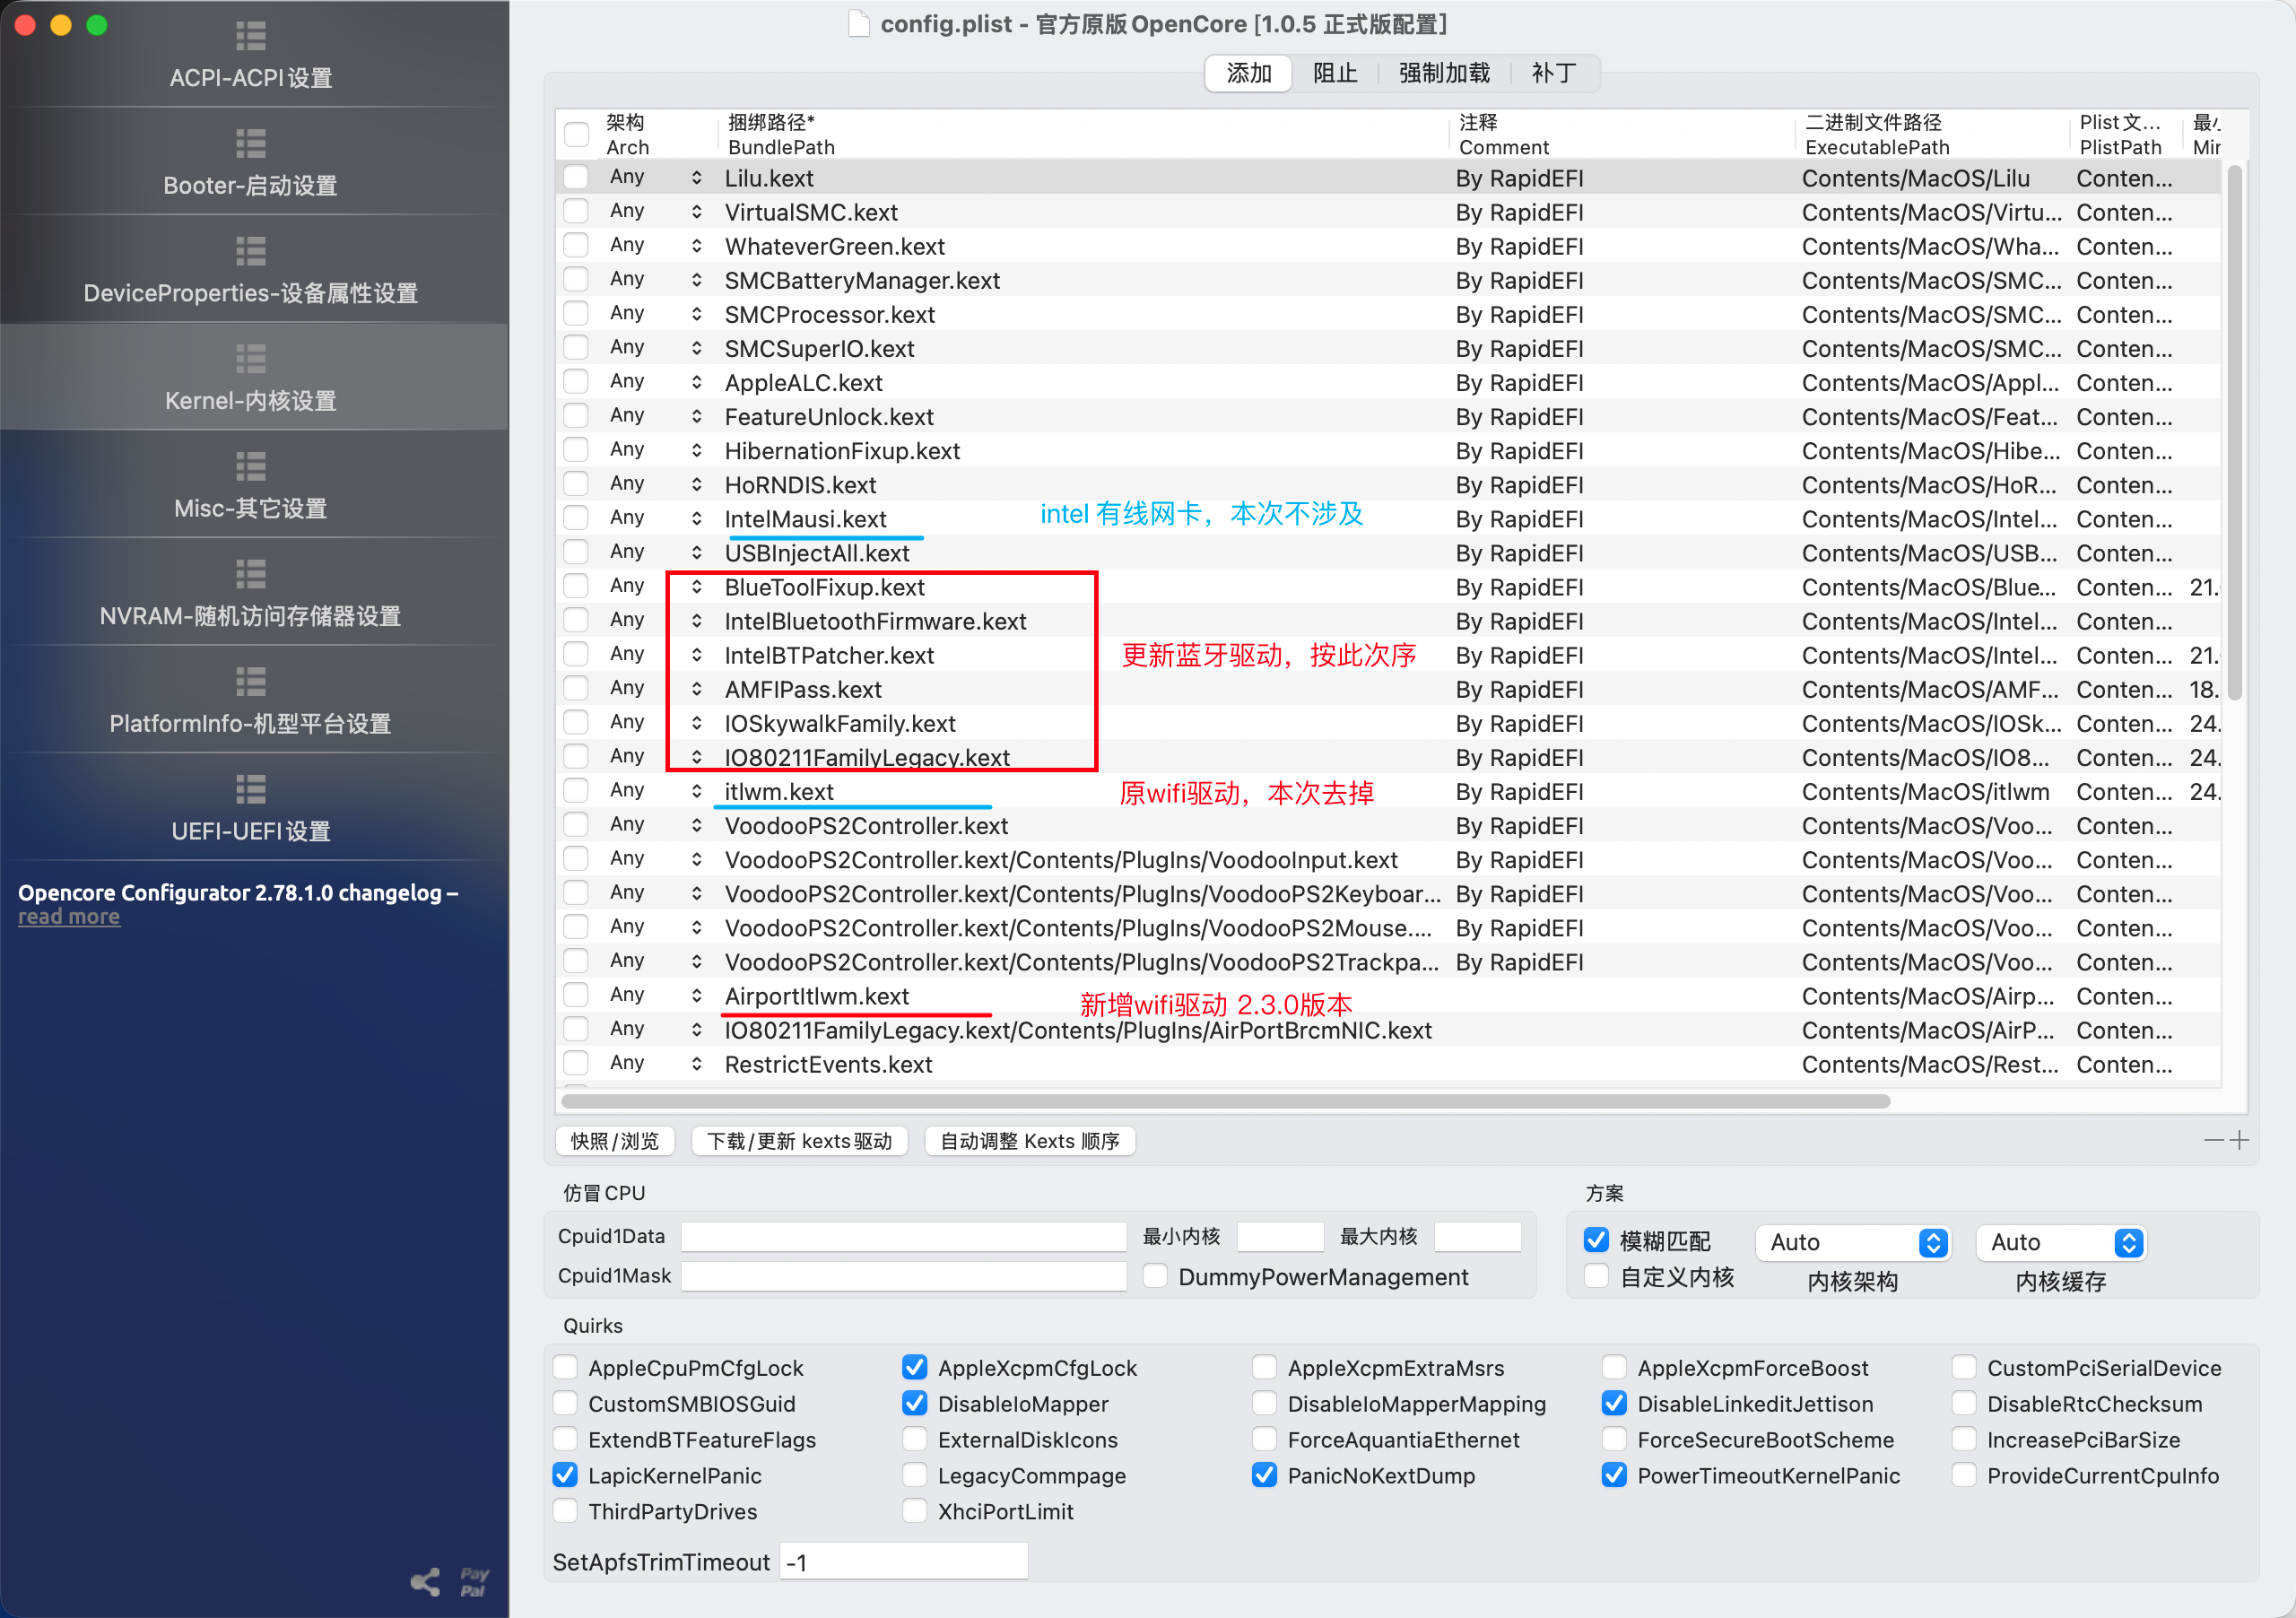Open Arch stepper for VirtualSMC.kext row
The height and width of the screenshot is (1618, 2296).
[x=696, y=212]
